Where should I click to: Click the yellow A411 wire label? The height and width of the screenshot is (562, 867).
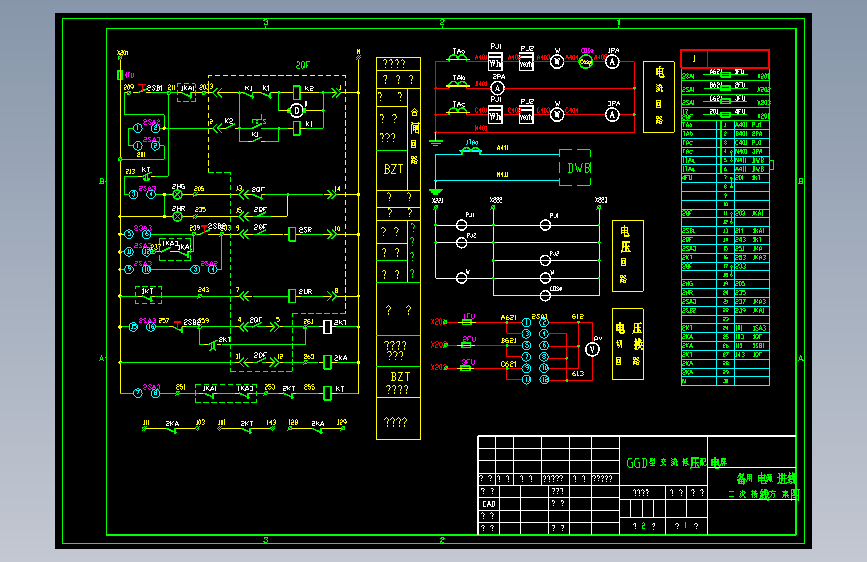click(x=502, y=148)
